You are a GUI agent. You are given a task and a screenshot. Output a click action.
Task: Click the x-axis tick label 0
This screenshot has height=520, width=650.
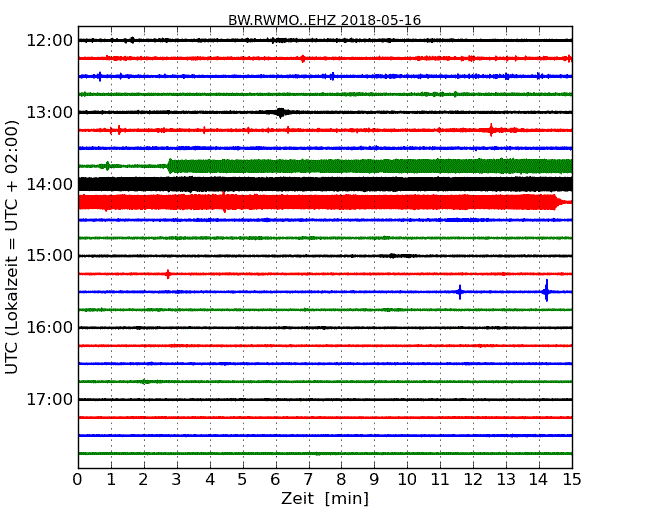[x=78, y=479]
